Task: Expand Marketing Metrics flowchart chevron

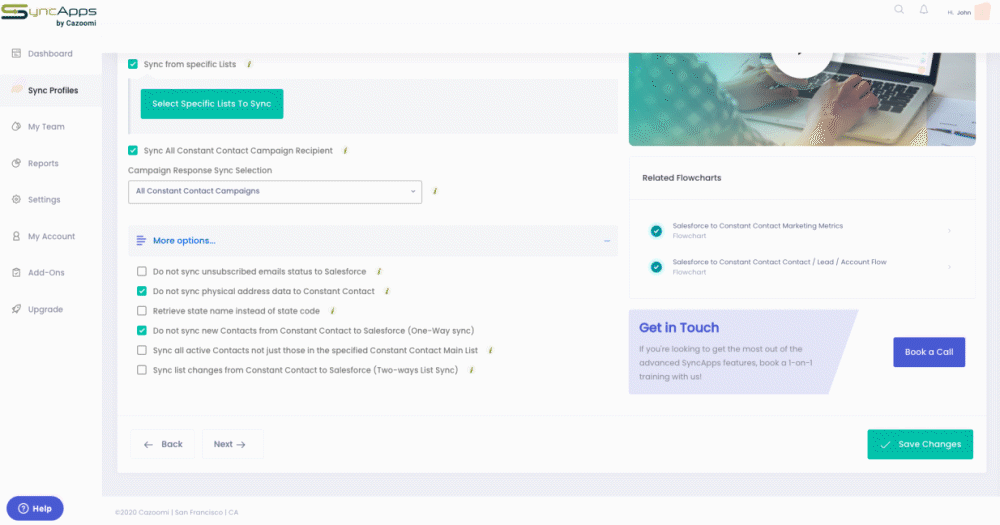Action: coord(949,231)
